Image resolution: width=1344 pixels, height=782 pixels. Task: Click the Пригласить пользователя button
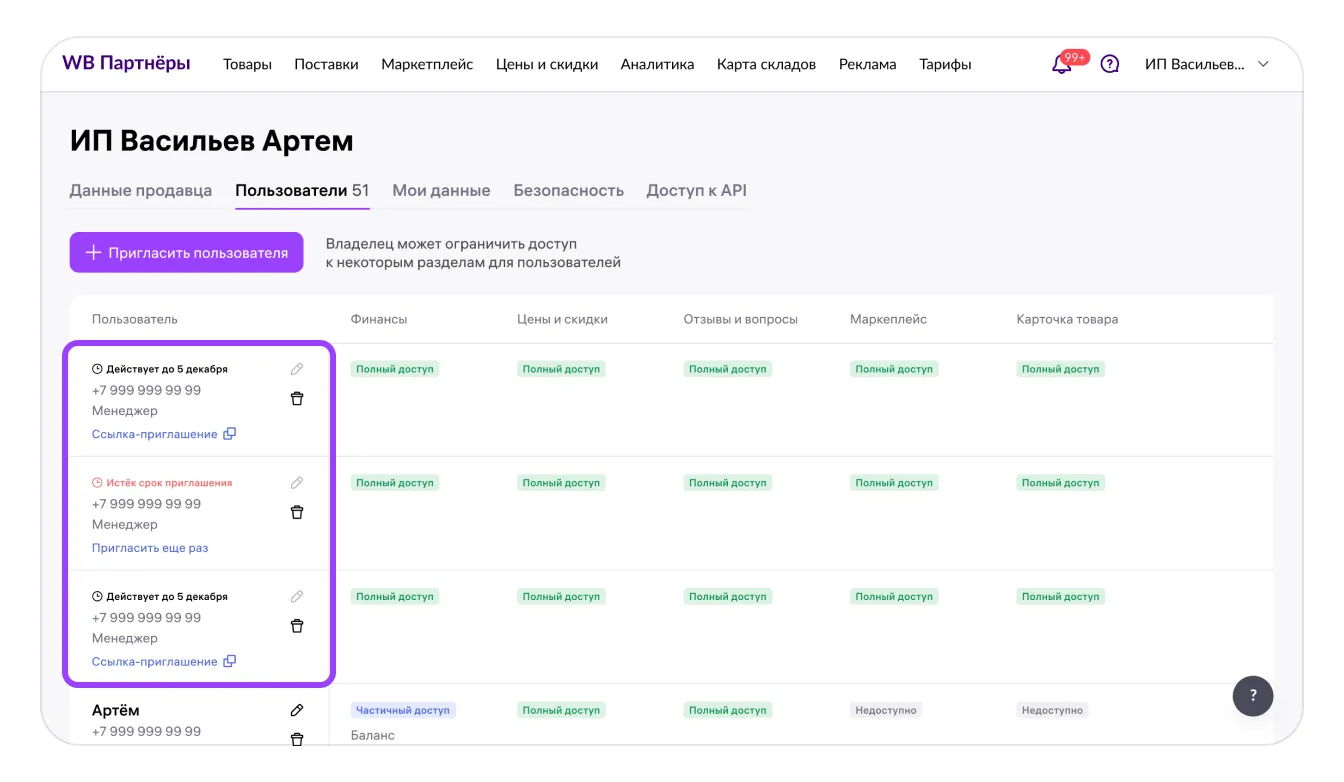pos(186,253)
